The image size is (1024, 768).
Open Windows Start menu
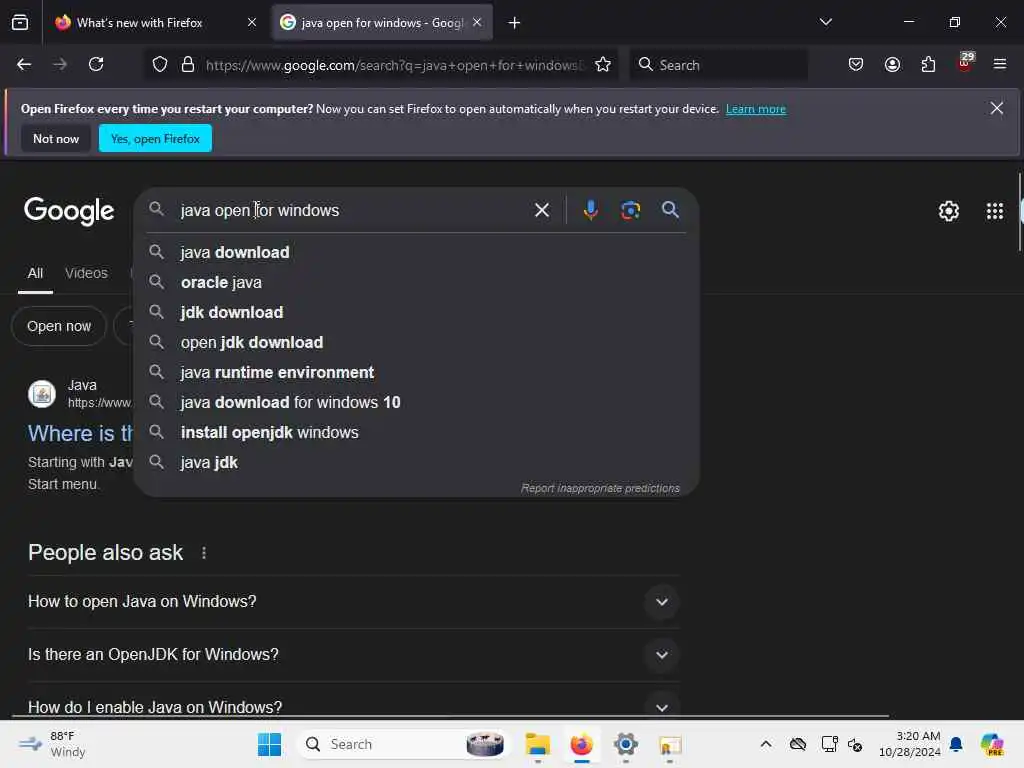[269, 744]
